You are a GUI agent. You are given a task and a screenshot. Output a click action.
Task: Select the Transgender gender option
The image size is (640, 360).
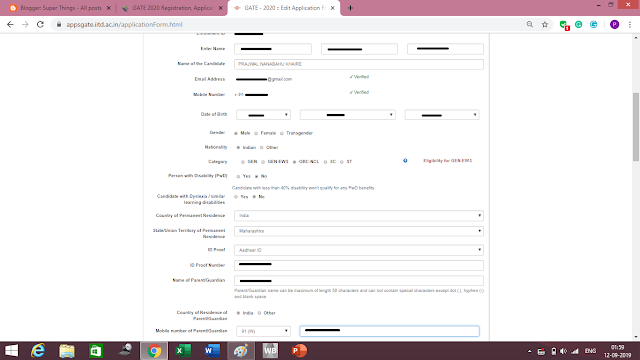pos(282,133)
